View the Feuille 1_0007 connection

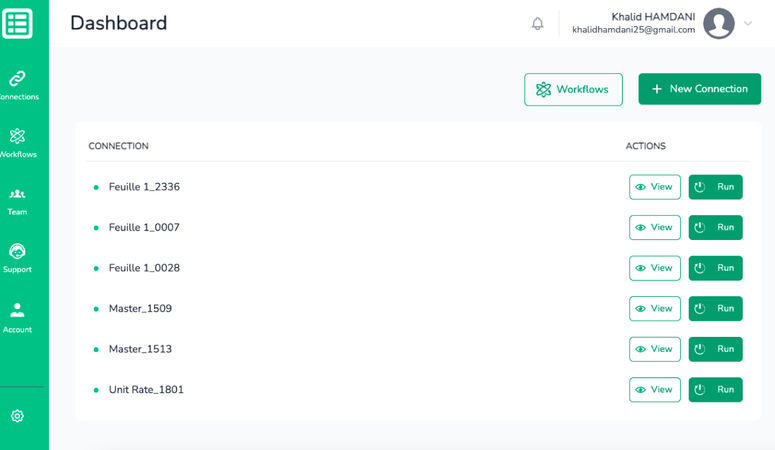[x=654, y=227]
